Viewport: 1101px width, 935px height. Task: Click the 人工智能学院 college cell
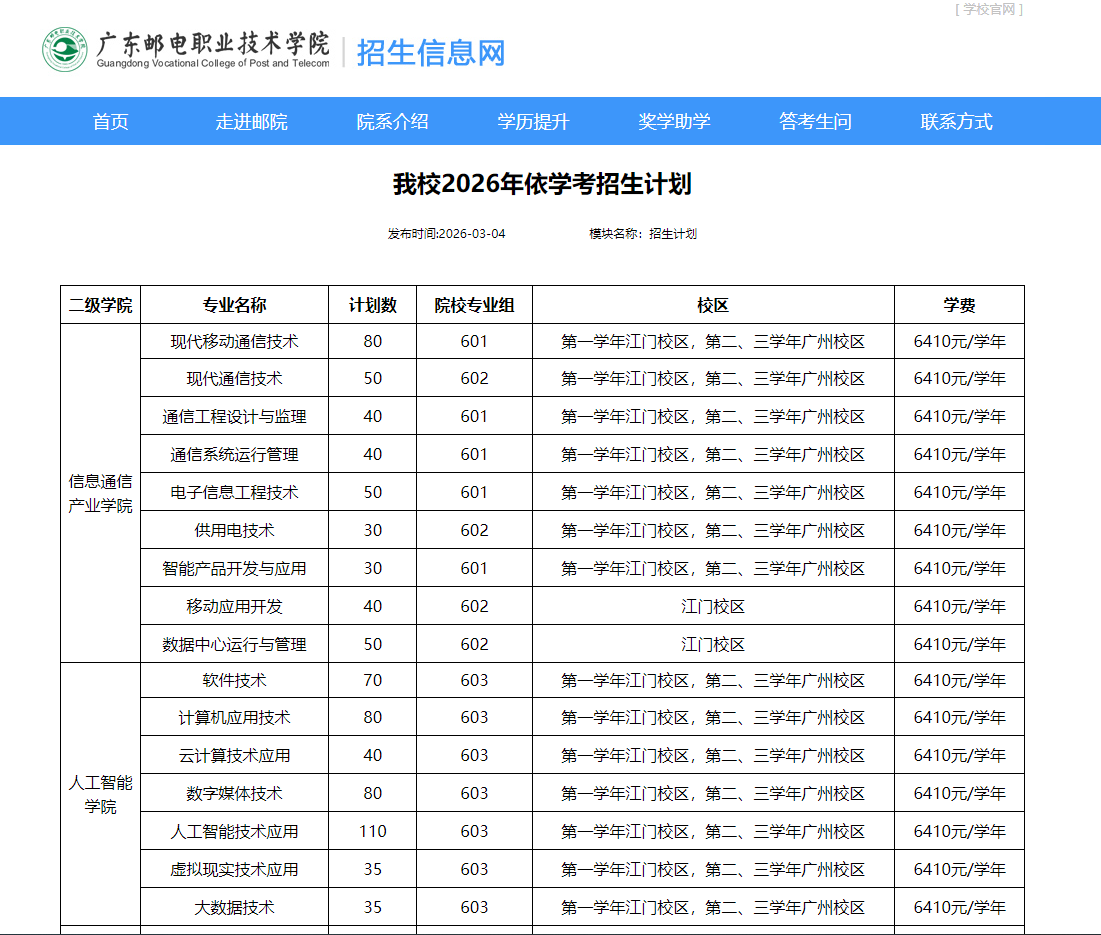click(x=99, y=793)
